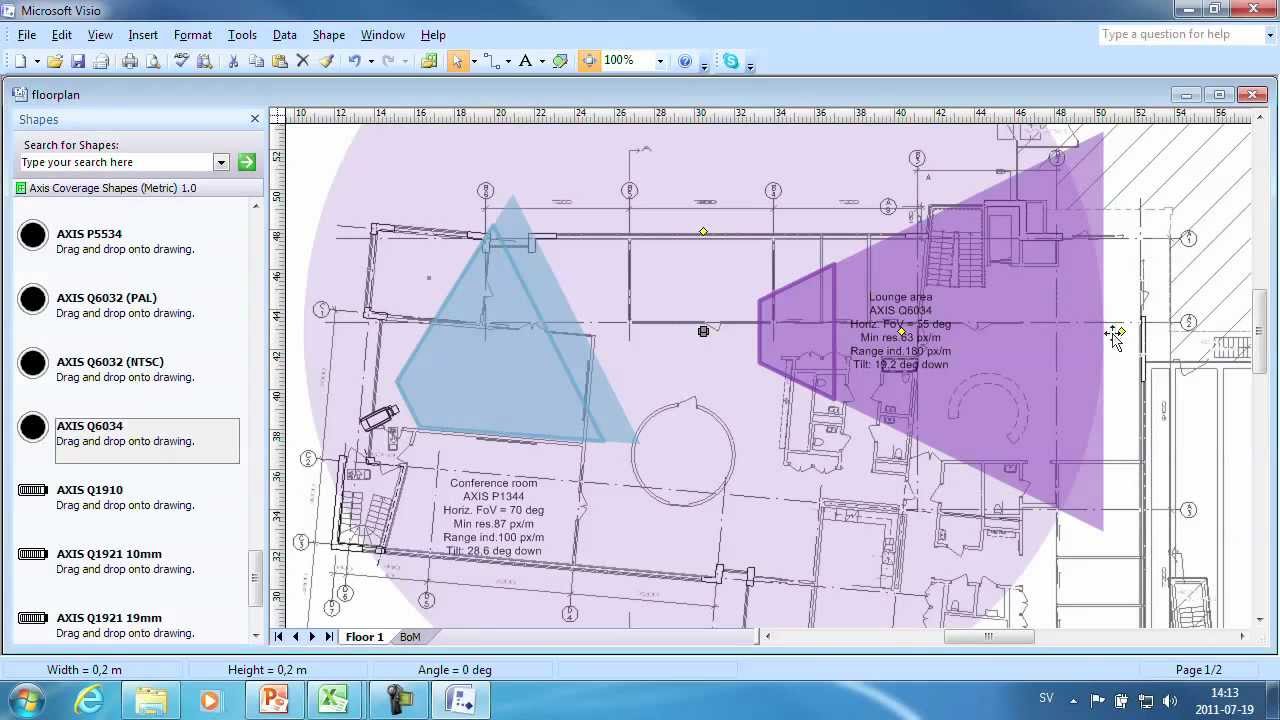This screenshot has width=1280, height=720.
Task: Select the Text tool
Action: (x=525, y=61)
